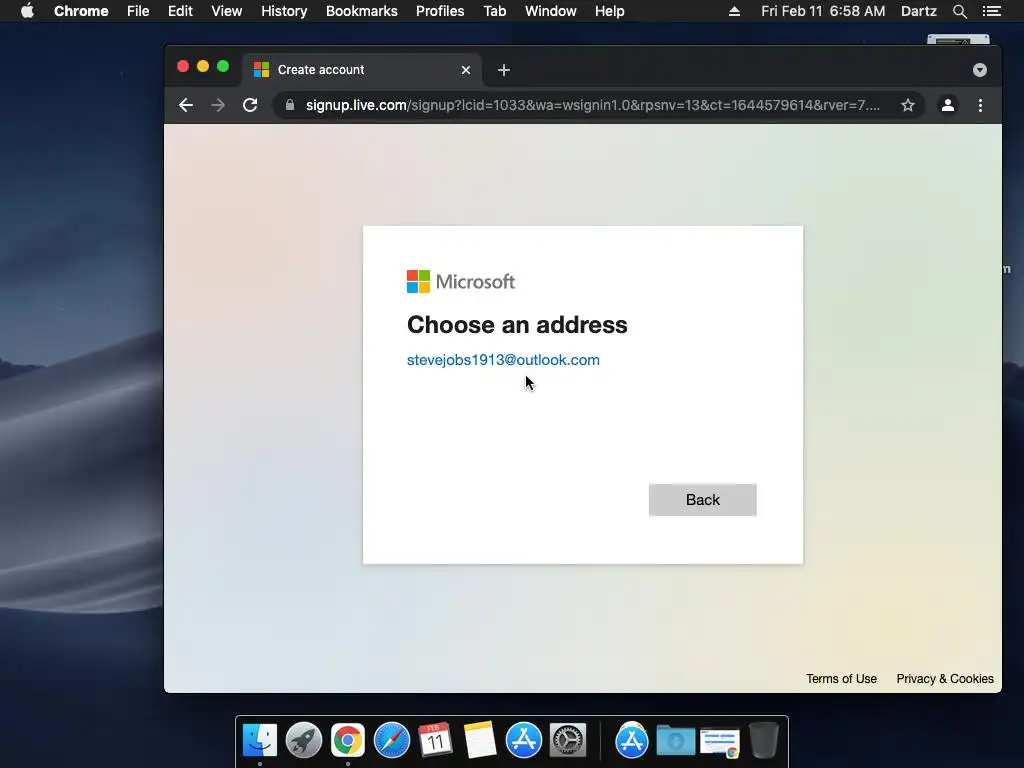Viewport: 1024px width, 768px height.
Task: Open the File menu
Action: (138, 11)
